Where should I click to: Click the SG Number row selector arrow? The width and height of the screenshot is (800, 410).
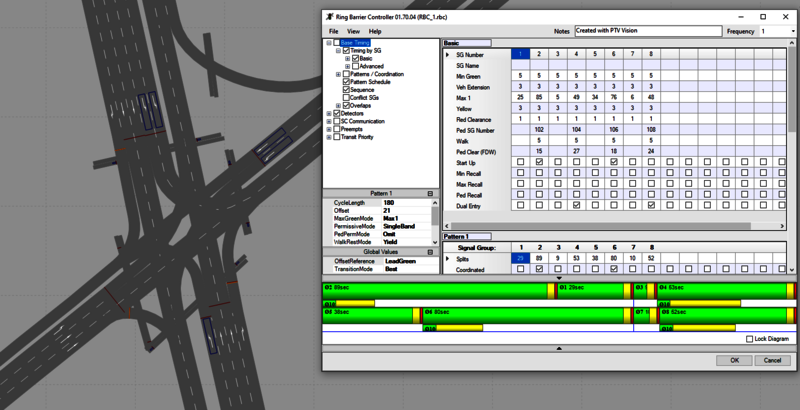tap(448, 54)
